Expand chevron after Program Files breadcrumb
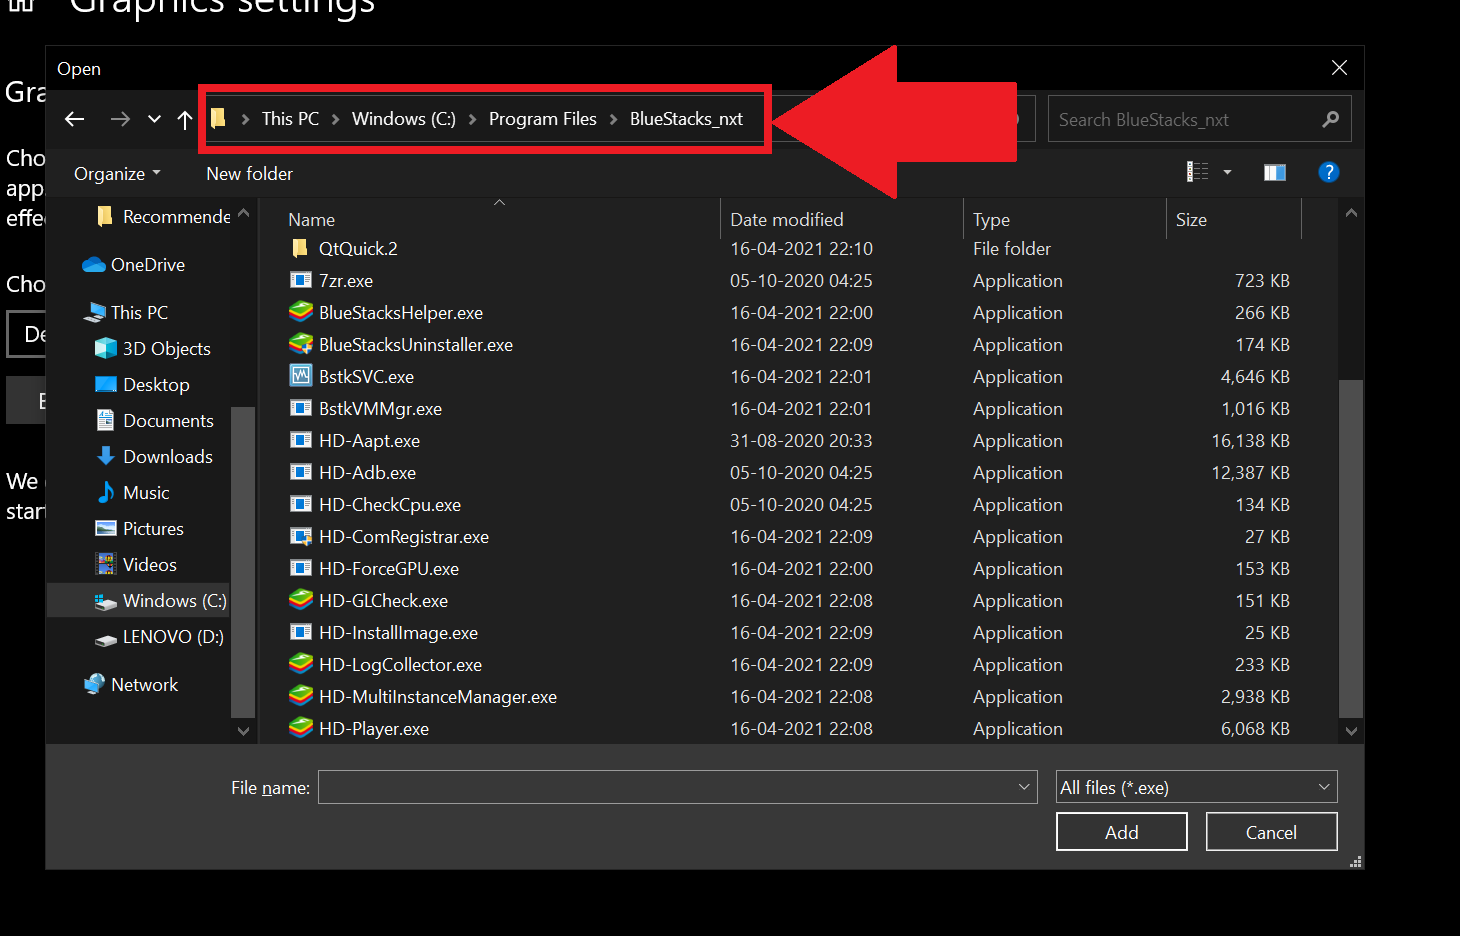The image size is (1460, 936). click(x=613, y=119)
